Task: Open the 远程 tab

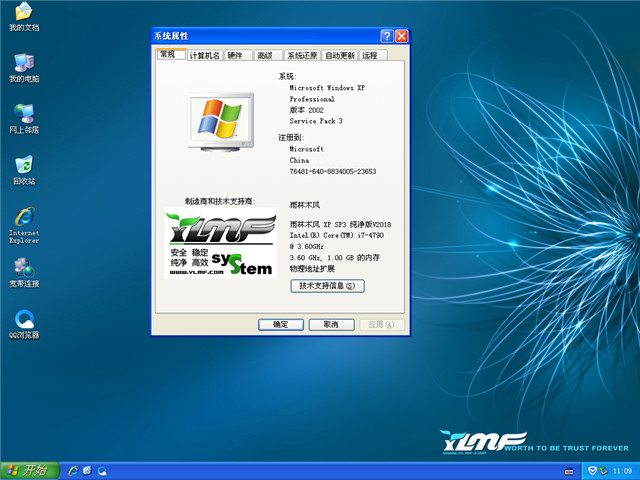Action: pos(371,56)
